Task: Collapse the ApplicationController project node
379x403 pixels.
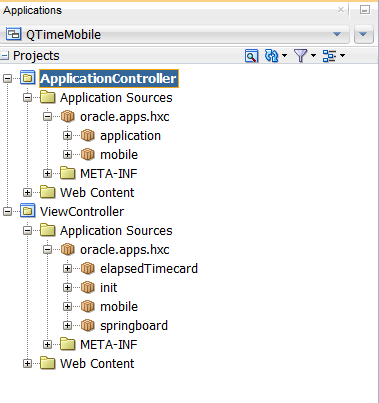Action: tap(7, 79)
